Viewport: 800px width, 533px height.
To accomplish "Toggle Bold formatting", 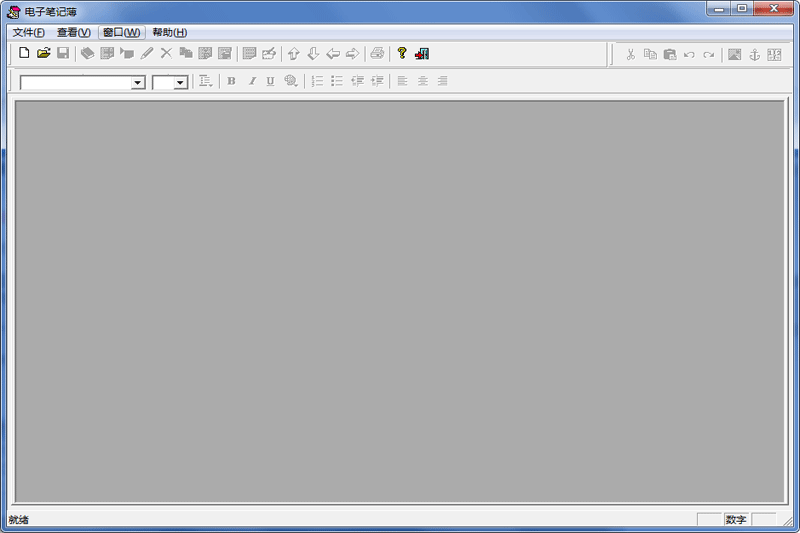I will [x=231, y=81].
